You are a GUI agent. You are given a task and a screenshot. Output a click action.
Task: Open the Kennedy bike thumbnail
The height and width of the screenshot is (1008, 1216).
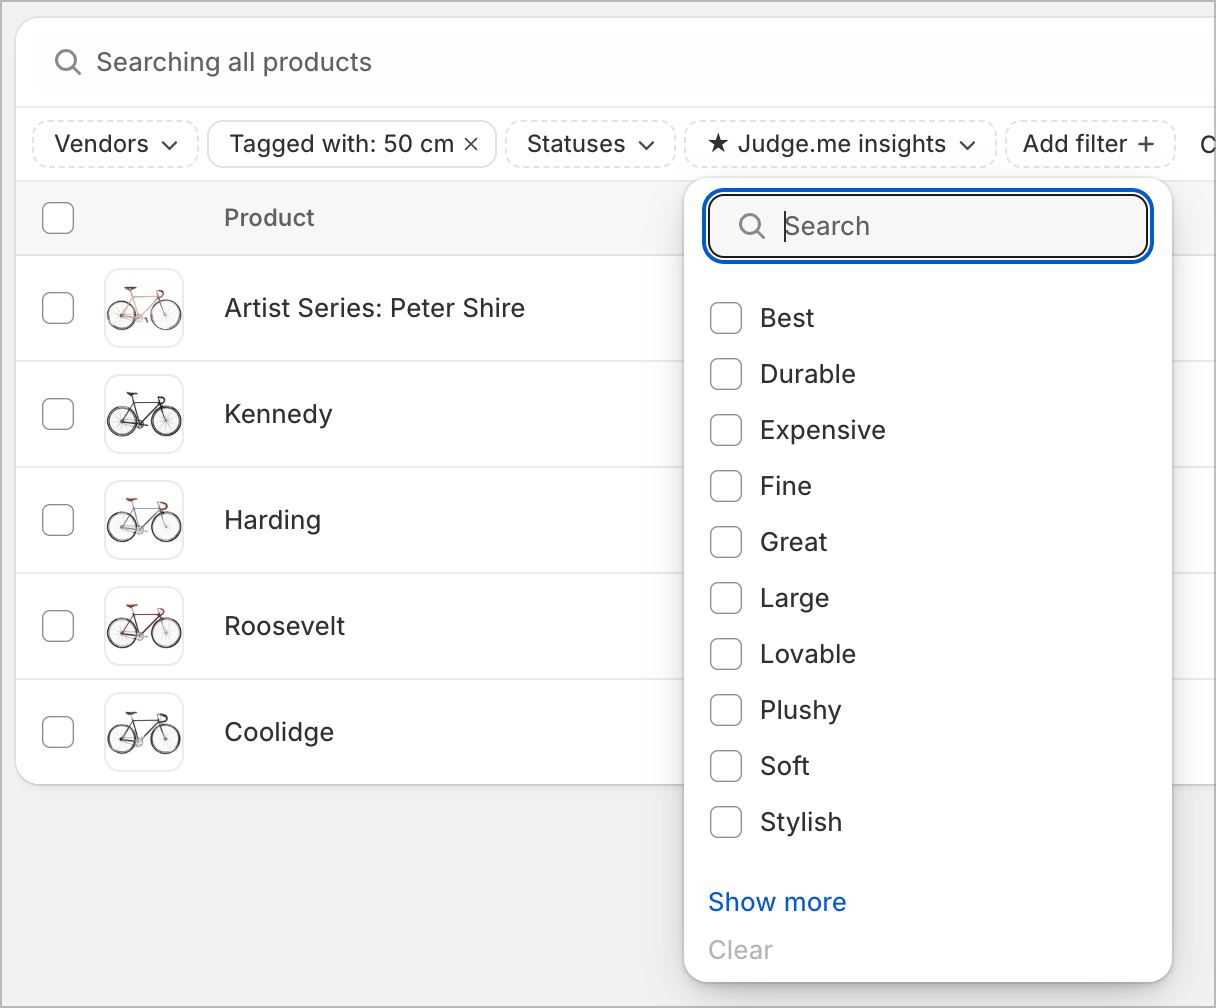tap(144, 414)
